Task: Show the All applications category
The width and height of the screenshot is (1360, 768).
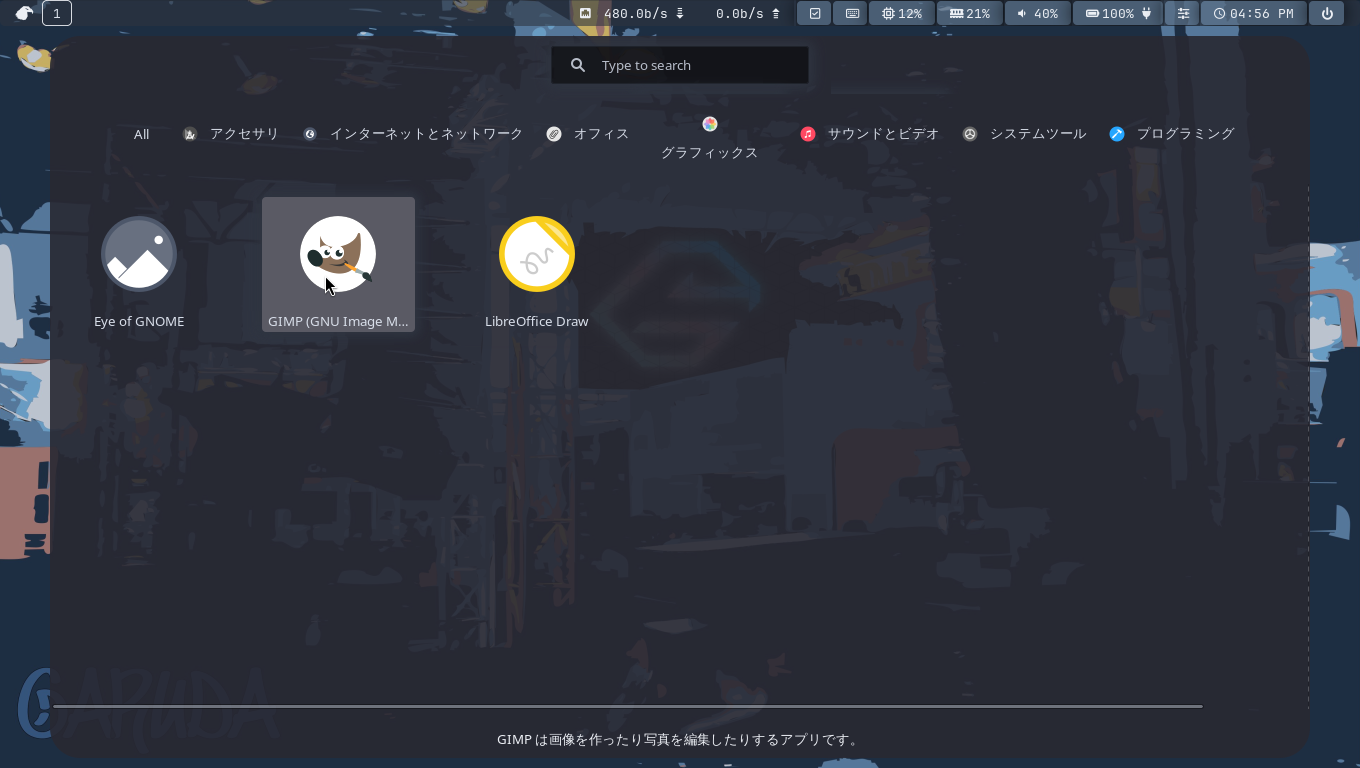Action: click(x=142, y=134)
